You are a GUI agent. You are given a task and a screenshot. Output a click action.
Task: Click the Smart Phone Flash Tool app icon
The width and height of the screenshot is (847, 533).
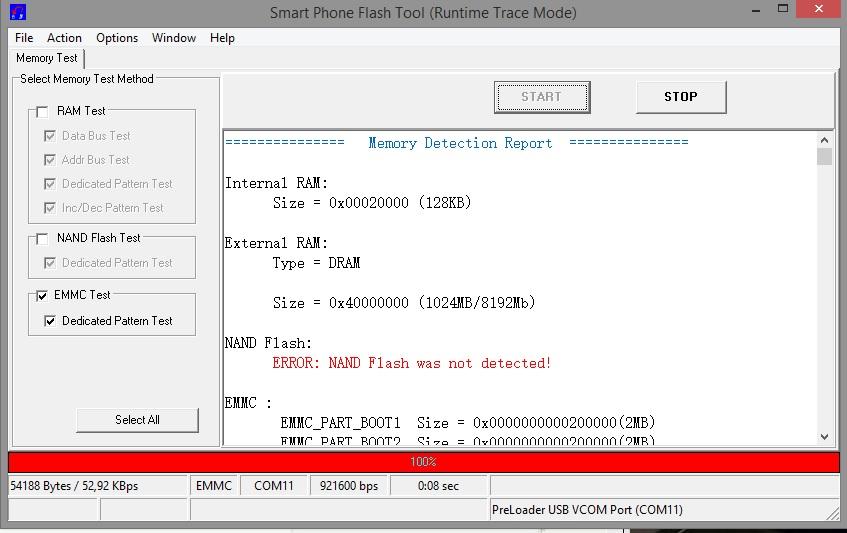(18, 11)
